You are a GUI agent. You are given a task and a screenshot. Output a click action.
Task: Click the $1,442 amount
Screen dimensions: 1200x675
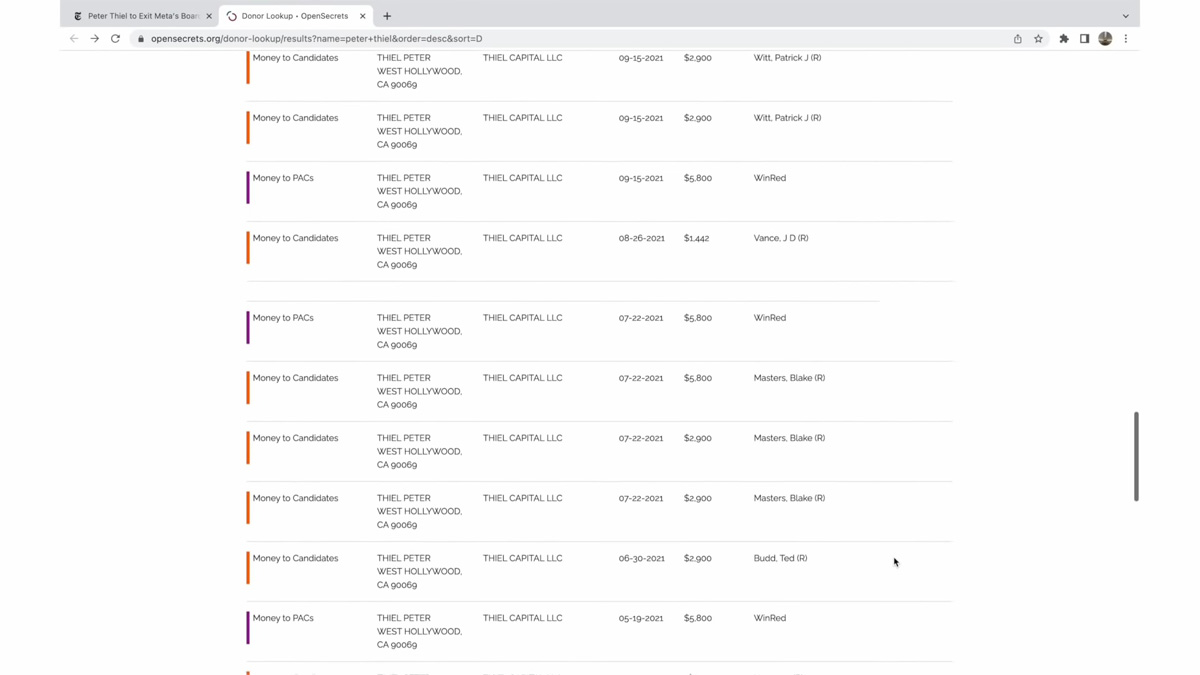(x=696, y=238)
